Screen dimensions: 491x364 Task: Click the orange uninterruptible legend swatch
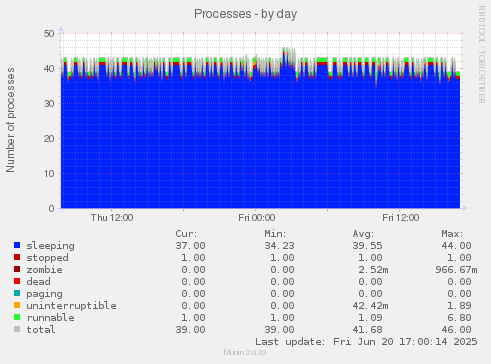pos(17,305)
